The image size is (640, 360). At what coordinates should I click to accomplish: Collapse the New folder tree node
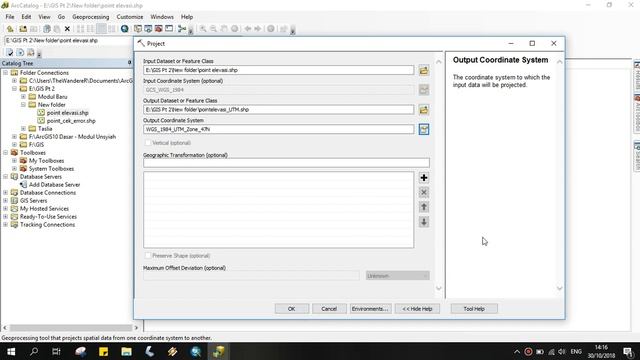click(x=24, y=104)
